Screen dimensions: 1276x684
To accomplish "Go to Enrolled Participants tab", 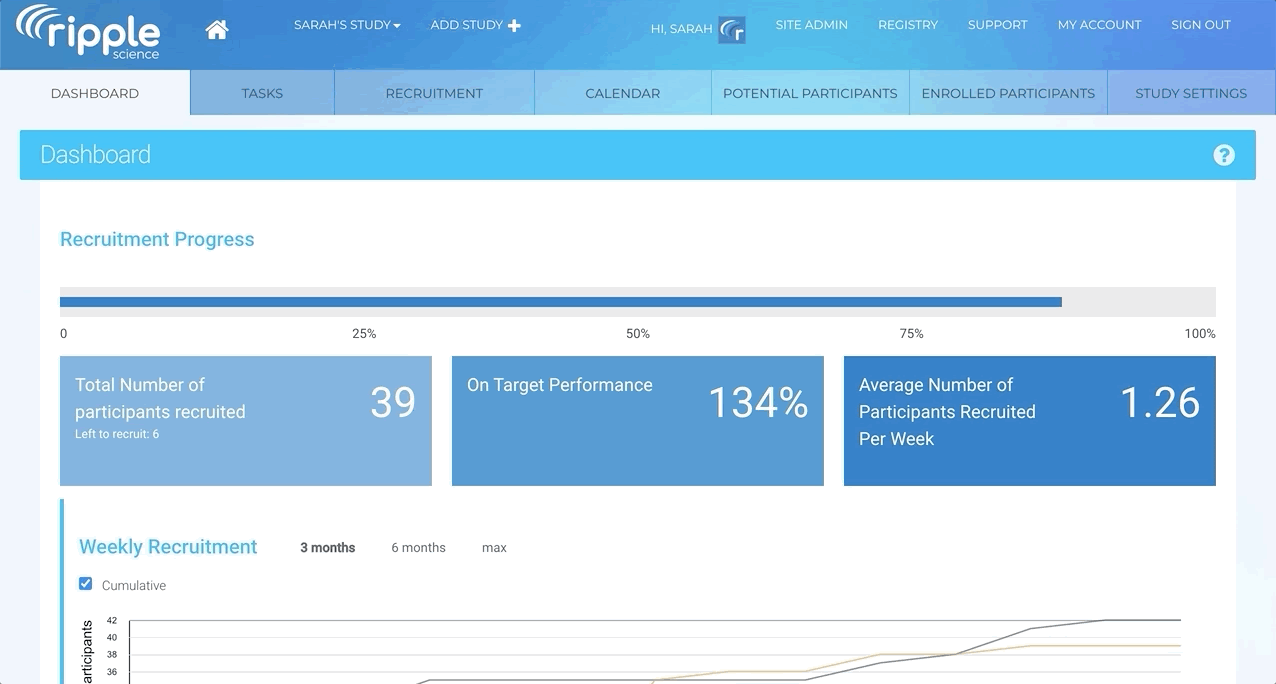I will [x=1008, y=93].
